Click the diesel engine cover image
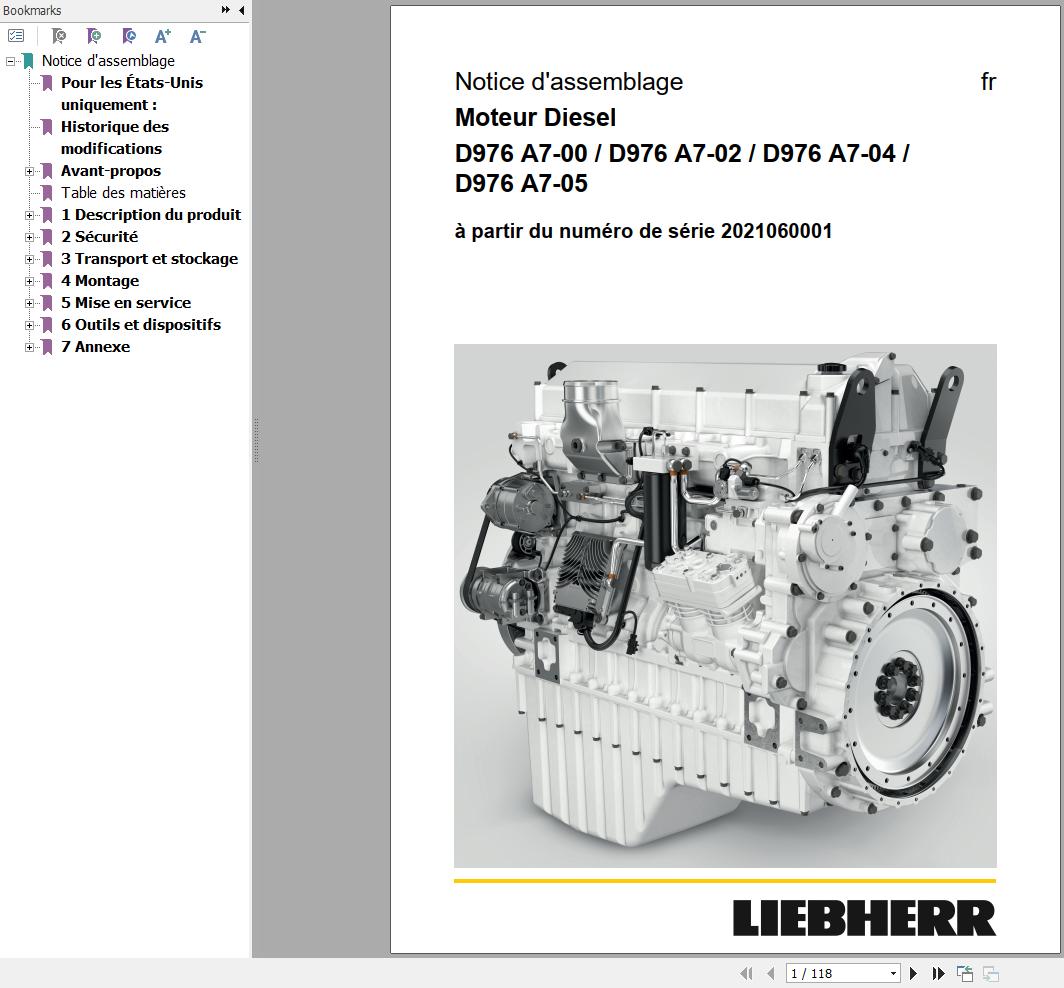Image resolution: width=1064 pixels, height=988 pixels. pyautogui.click(x=725, y=605)
